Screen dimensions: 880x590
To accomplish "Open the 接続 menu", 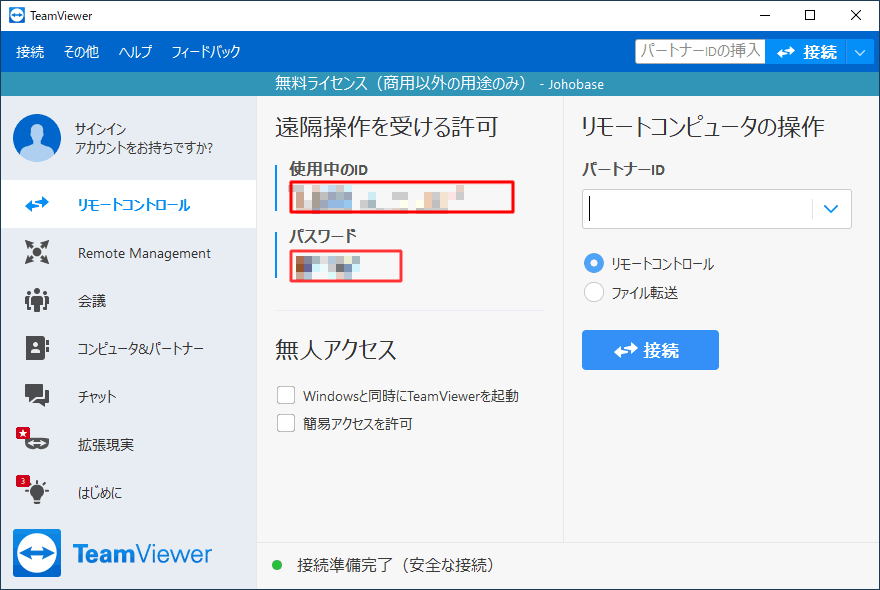I will pos(30,52).
